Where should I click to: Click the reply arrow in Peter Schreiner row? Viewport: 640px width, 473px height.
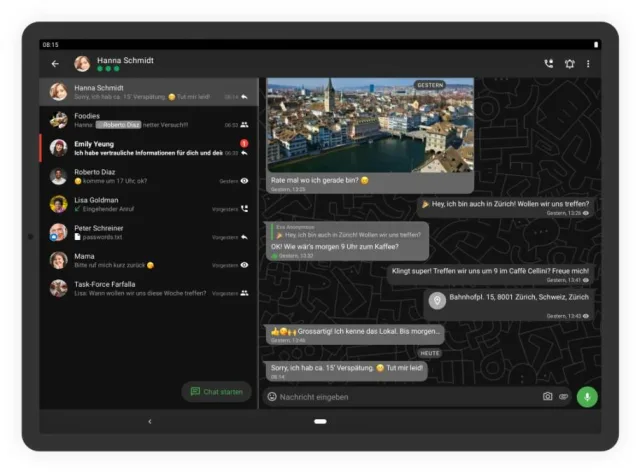[x=244, y=237]
